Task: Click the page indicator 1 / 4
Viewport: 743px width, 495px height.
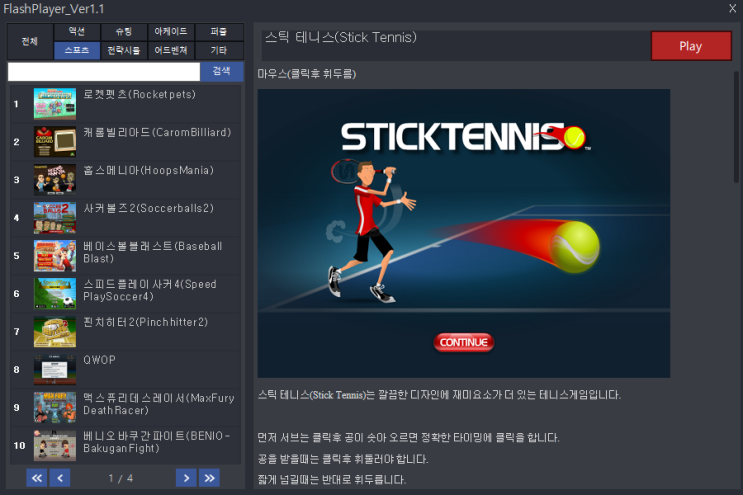Action: coord(120,478)
